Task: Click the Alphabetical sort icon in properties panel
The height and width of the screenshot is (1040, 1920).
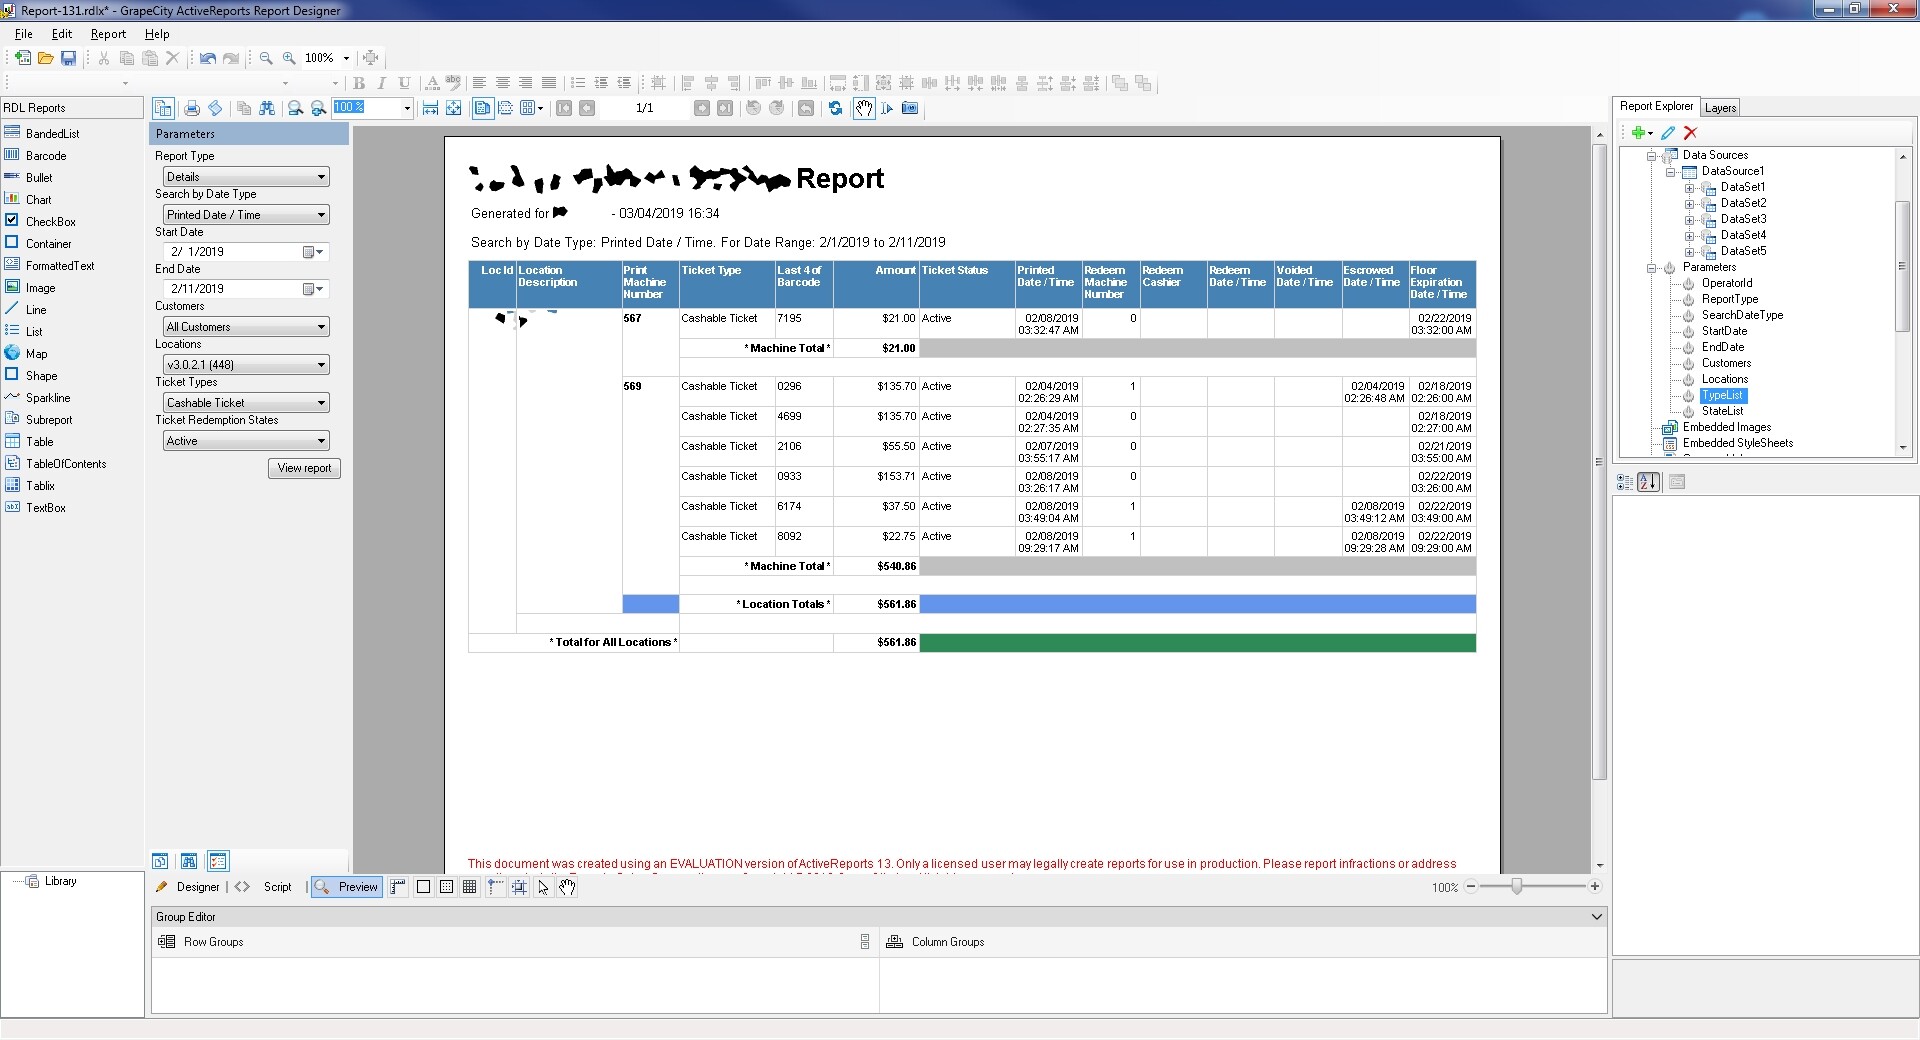Action: (1649, 482)
